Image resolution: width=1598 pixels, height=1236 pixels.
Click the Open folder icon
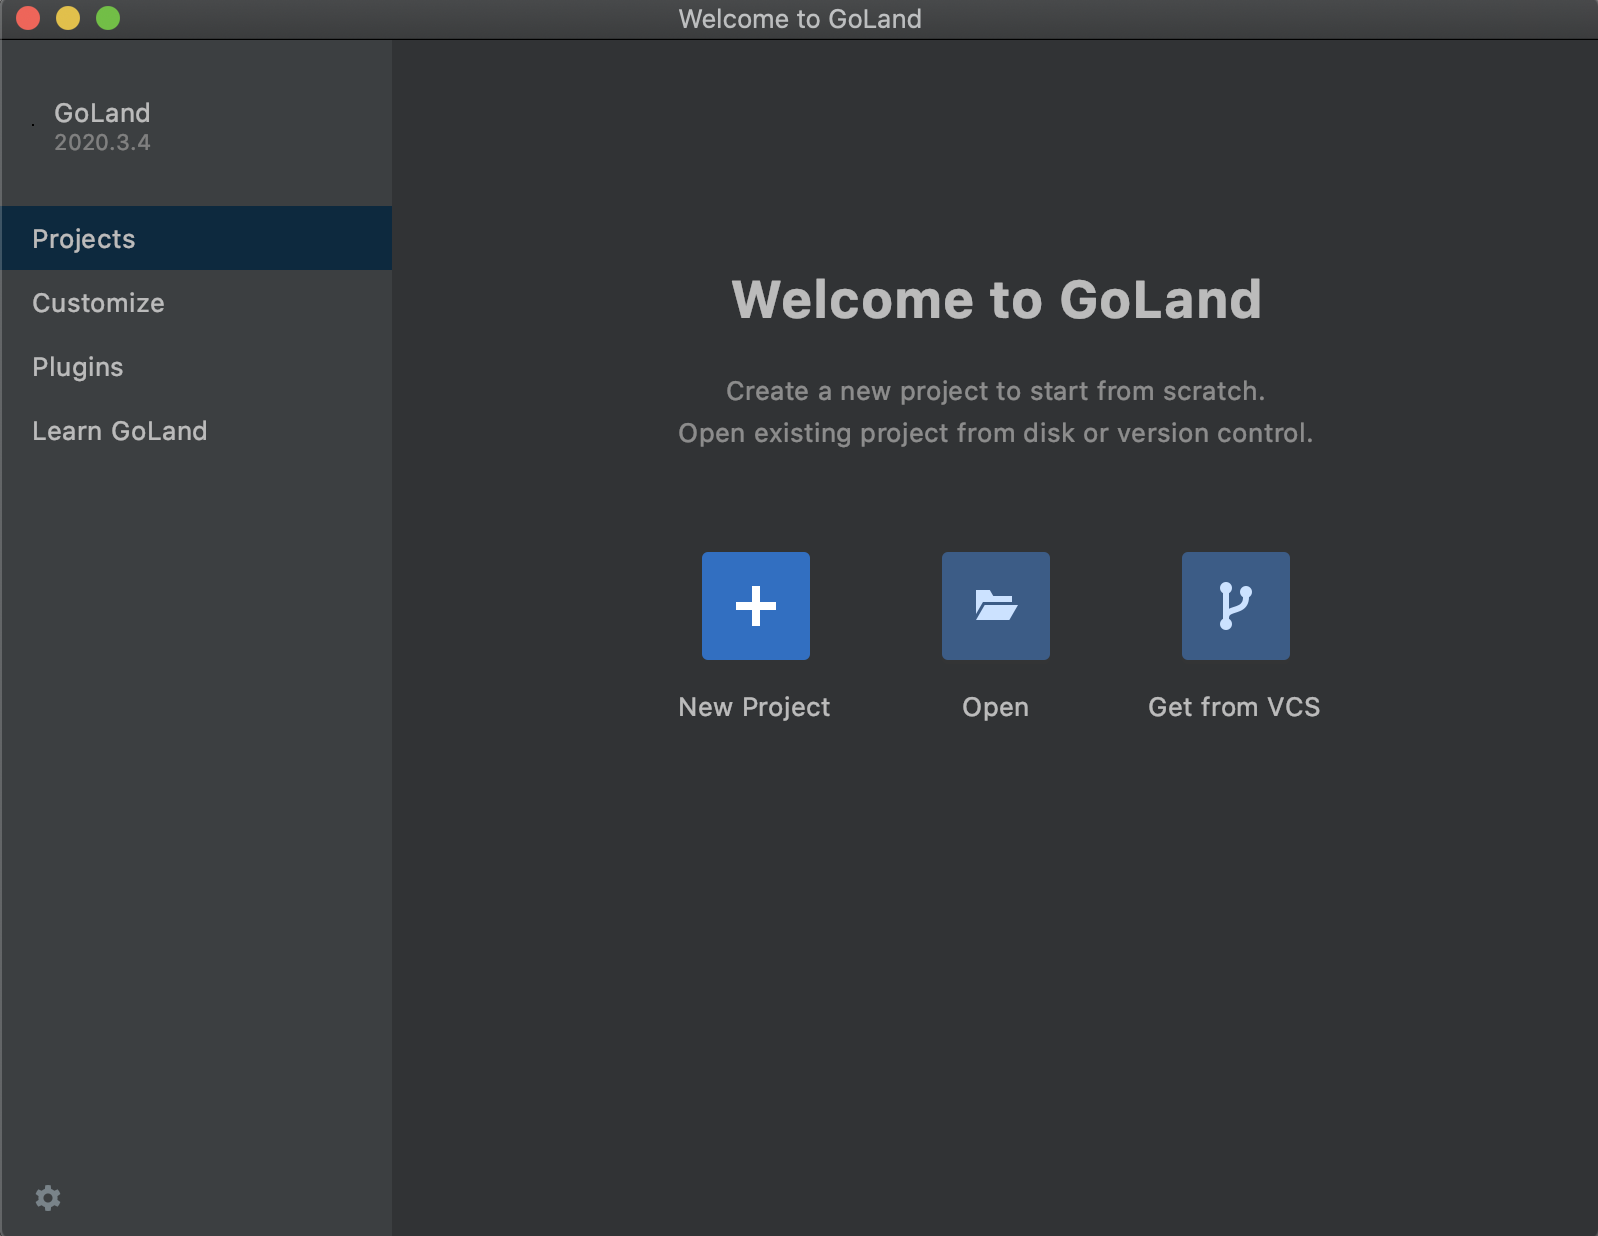[x=996, y=606]
